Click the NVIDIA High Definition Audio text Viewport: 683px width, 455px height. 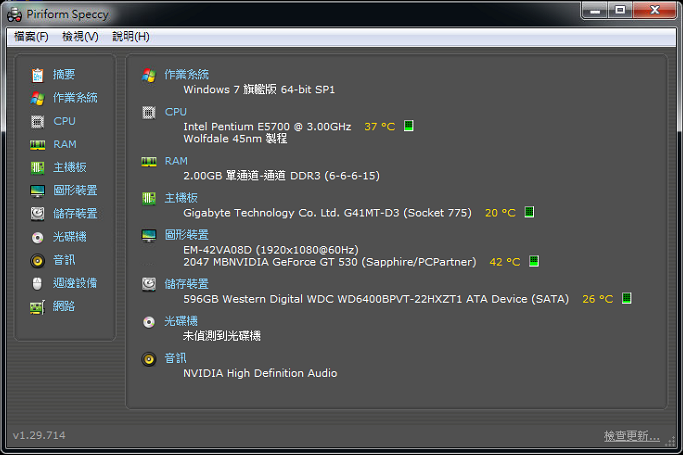click(x=260, y=373)
